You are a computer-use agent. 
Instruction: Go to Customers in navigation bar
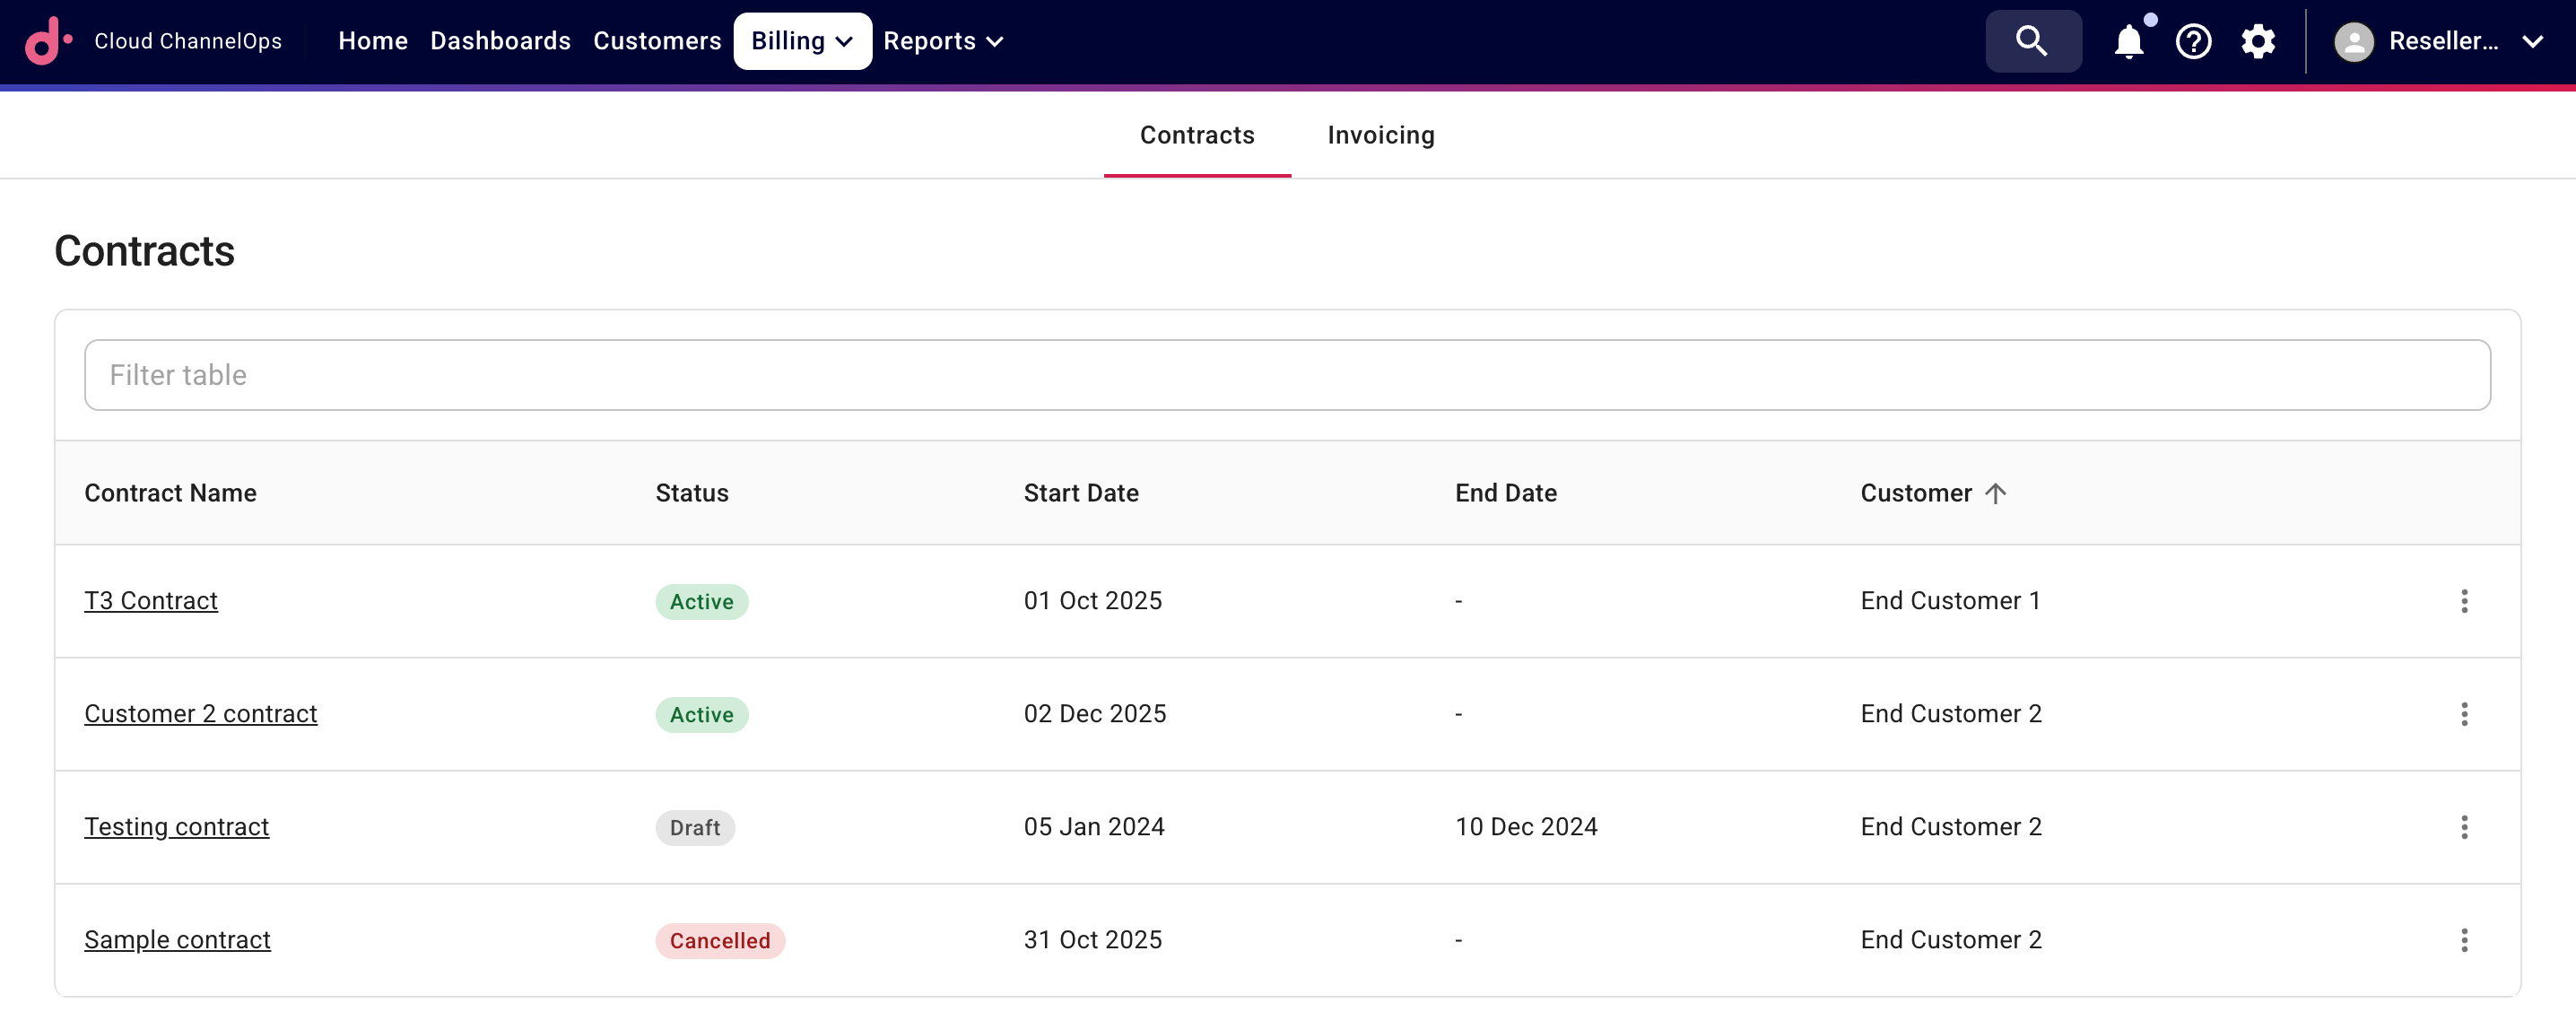pyautogui.click(x=656, y=41)
